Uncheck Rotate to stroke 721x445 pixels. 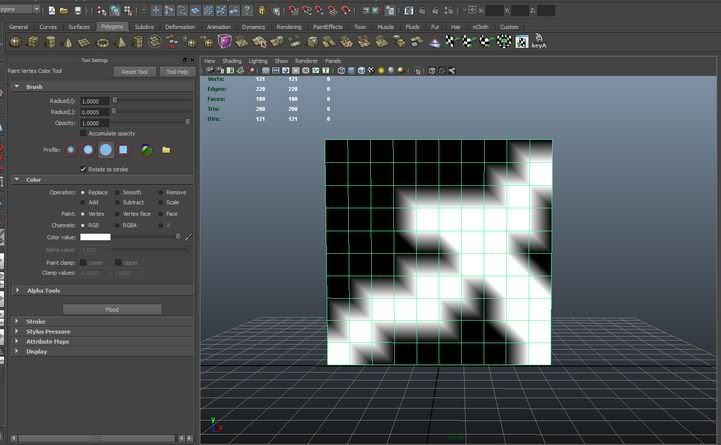pyautogui.click(x=84, y=169)
